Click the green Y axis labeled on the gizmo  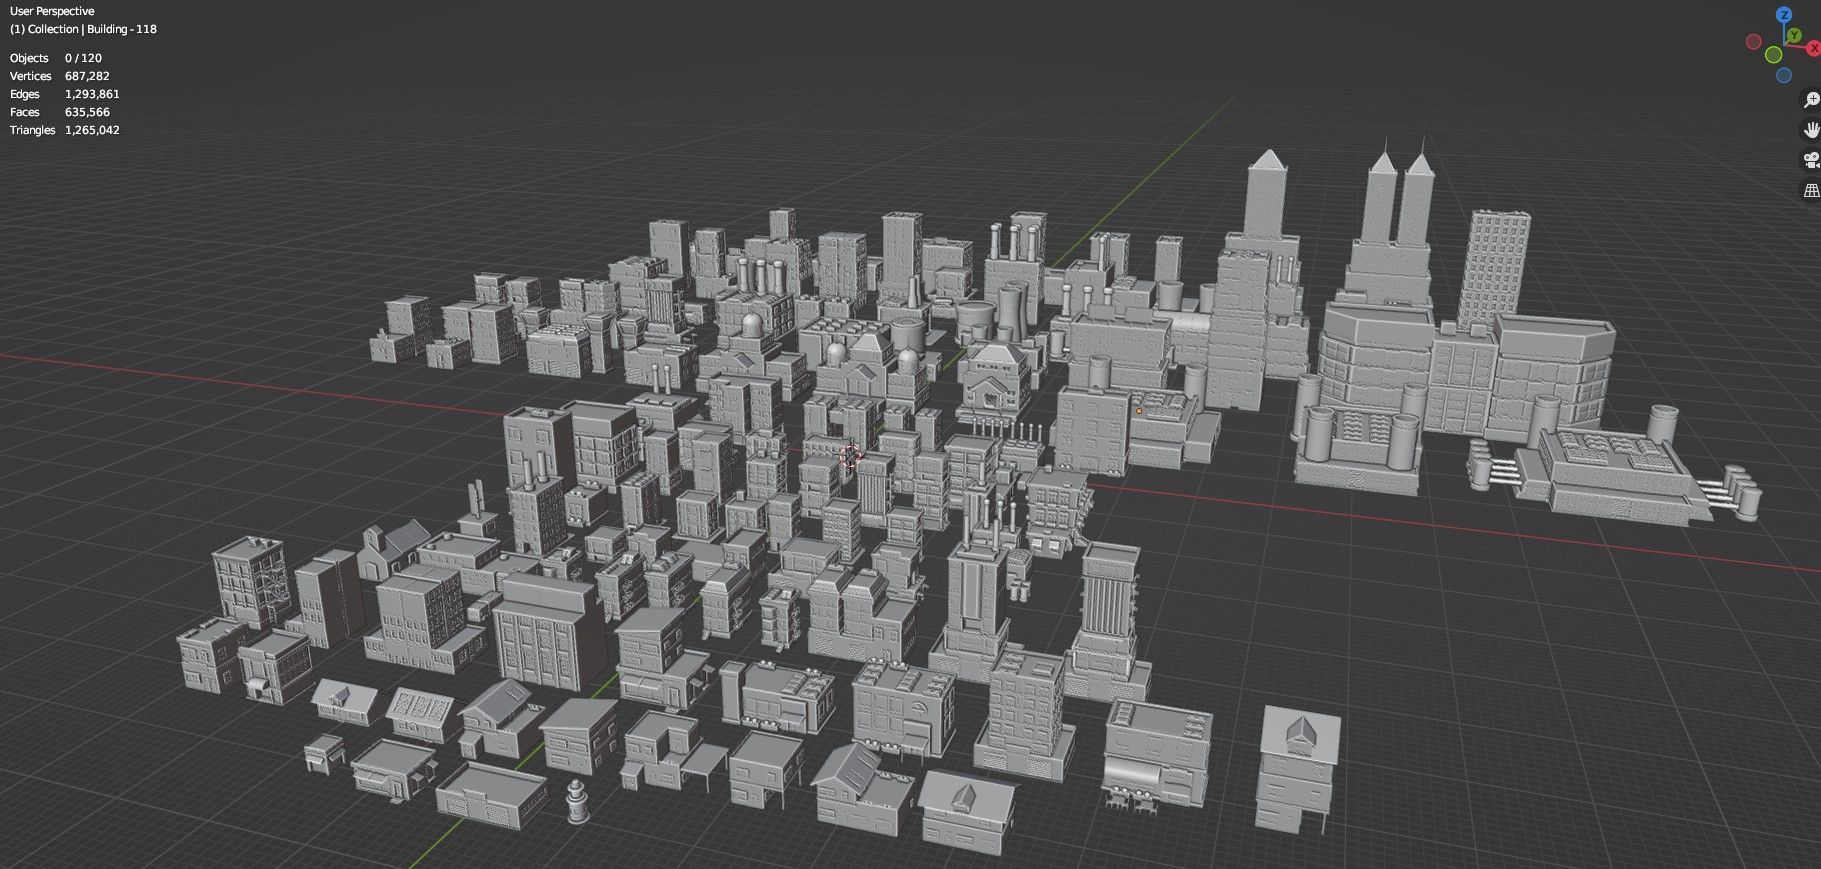click(x=1795, y=36)
